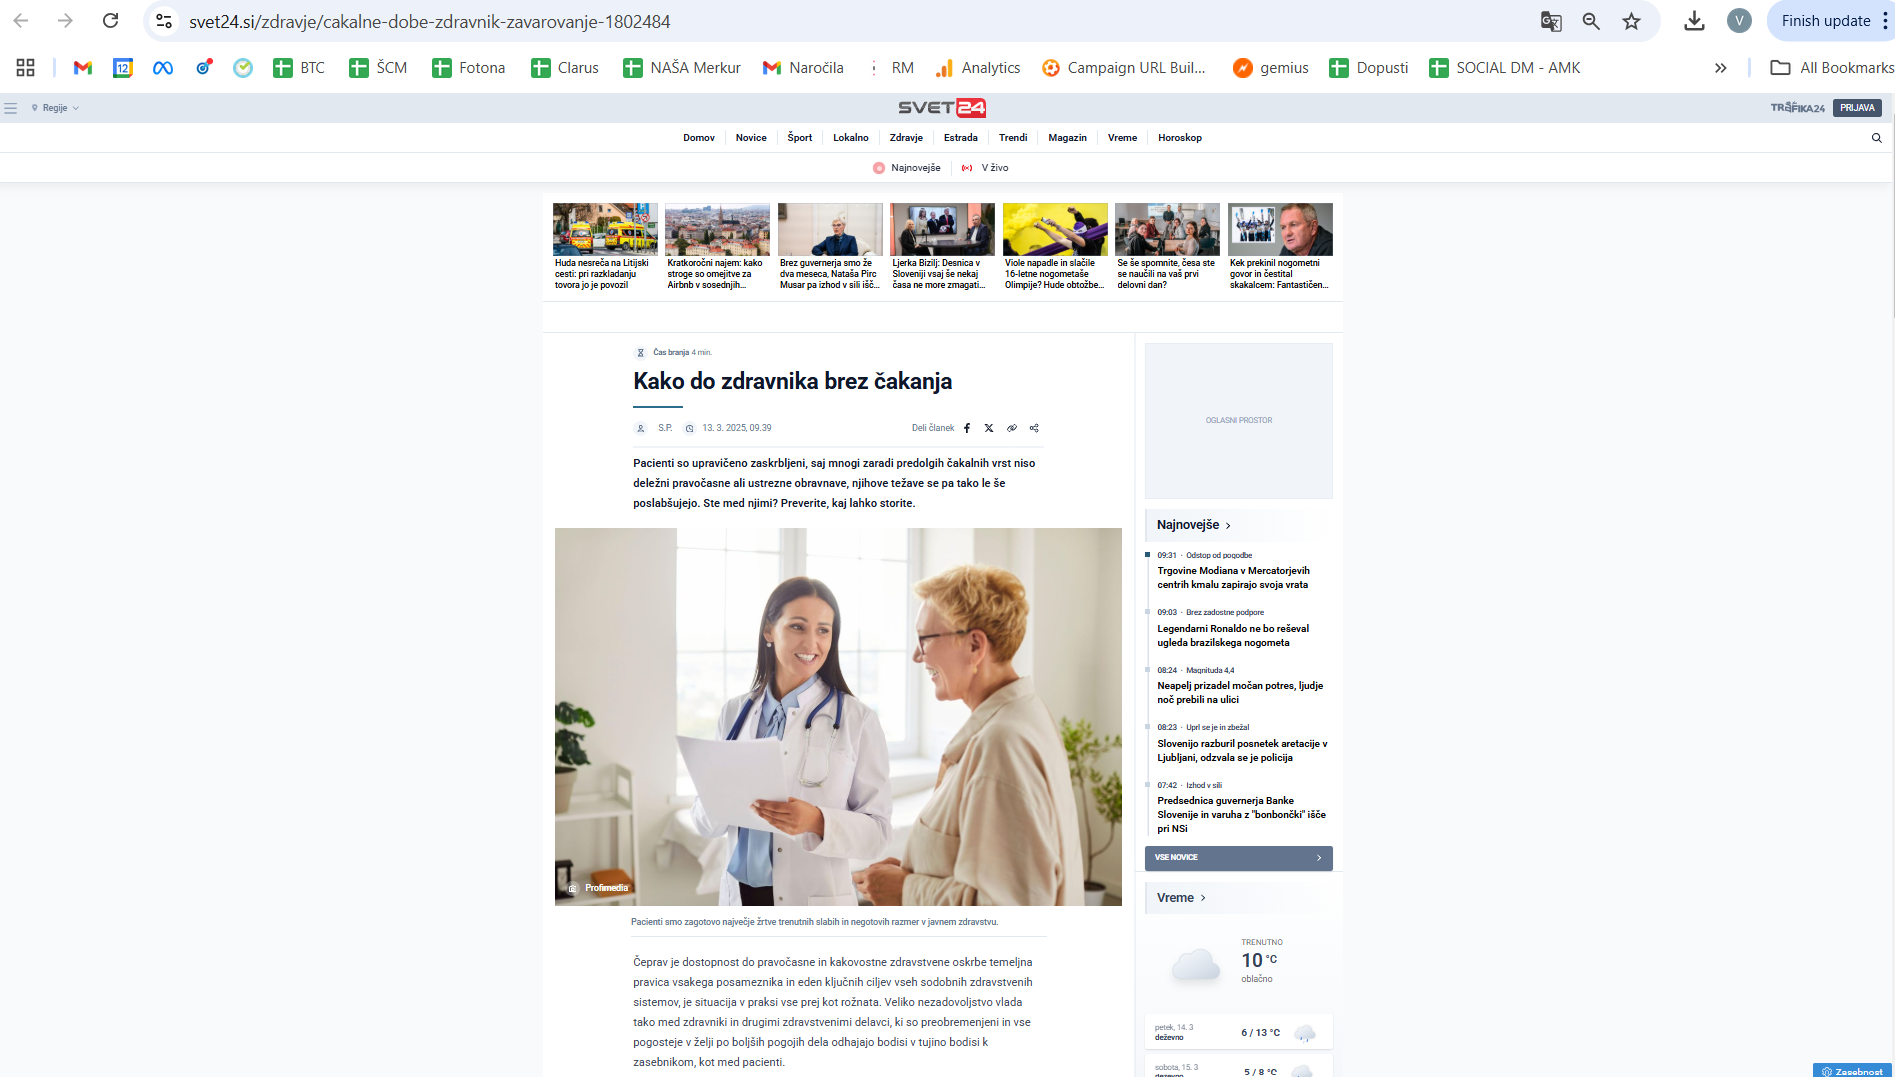Open the Zdravje menu item
Viewport: 1895px width, 1077px height.
click(906, 138)
